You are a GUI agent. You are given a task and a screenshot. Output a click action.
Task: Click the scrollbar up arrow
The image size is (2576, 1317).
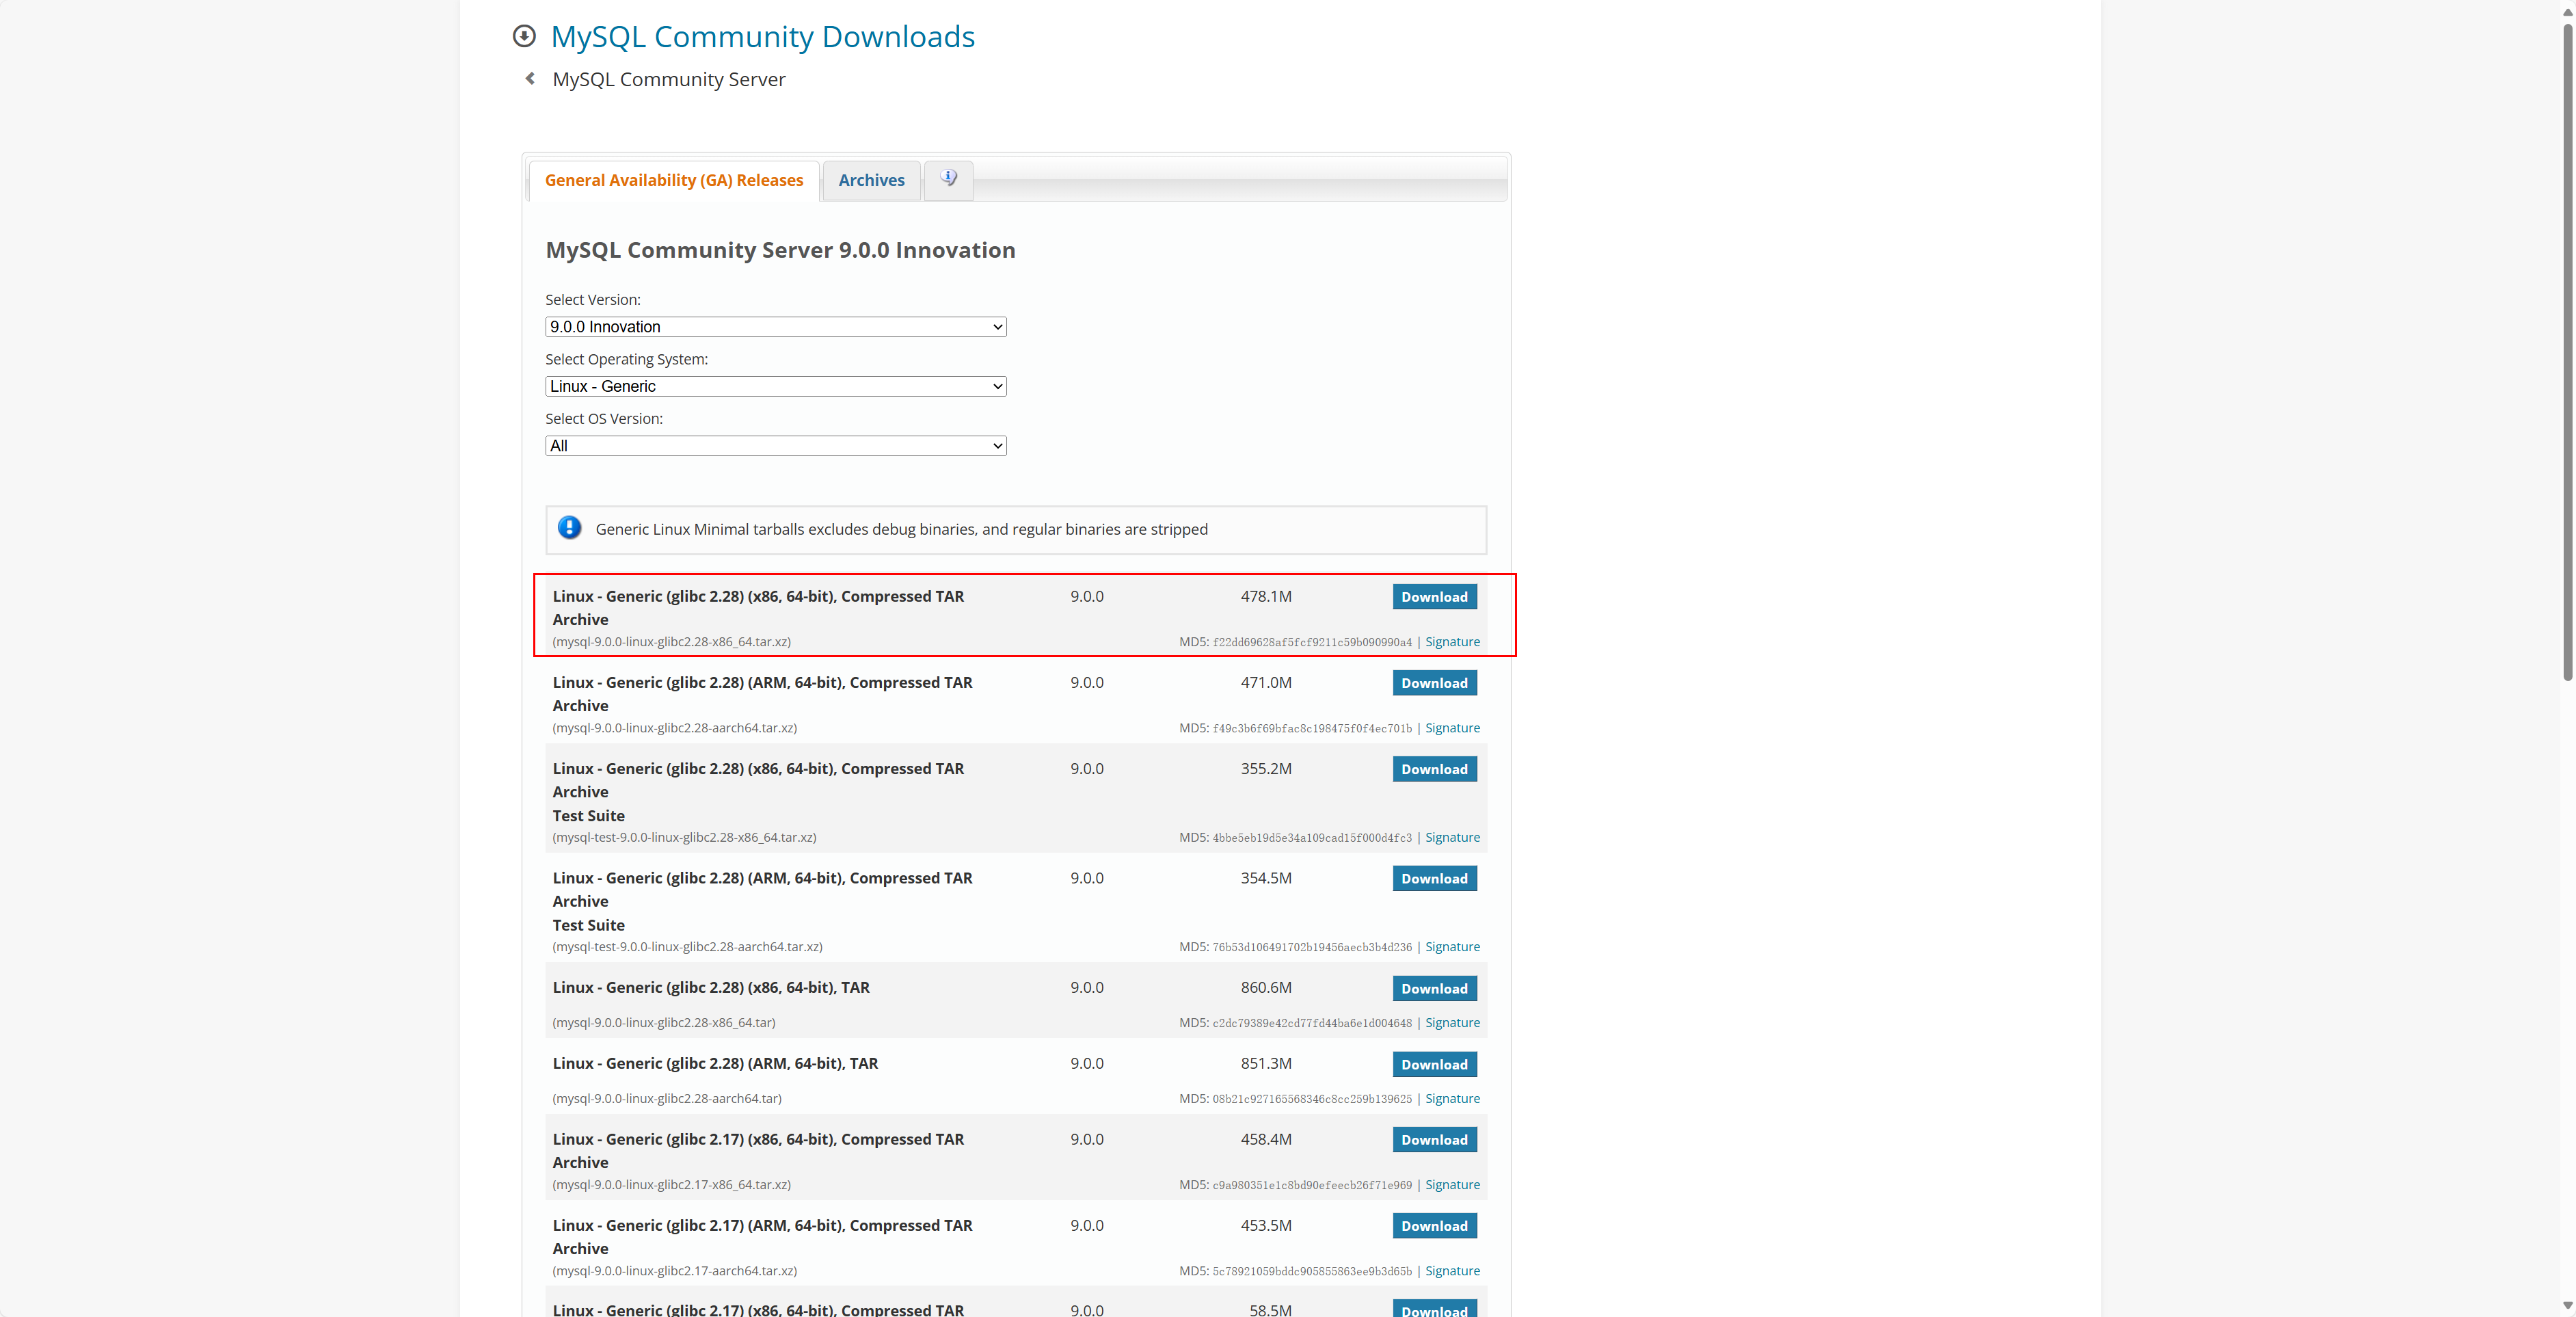point(2567,10)
